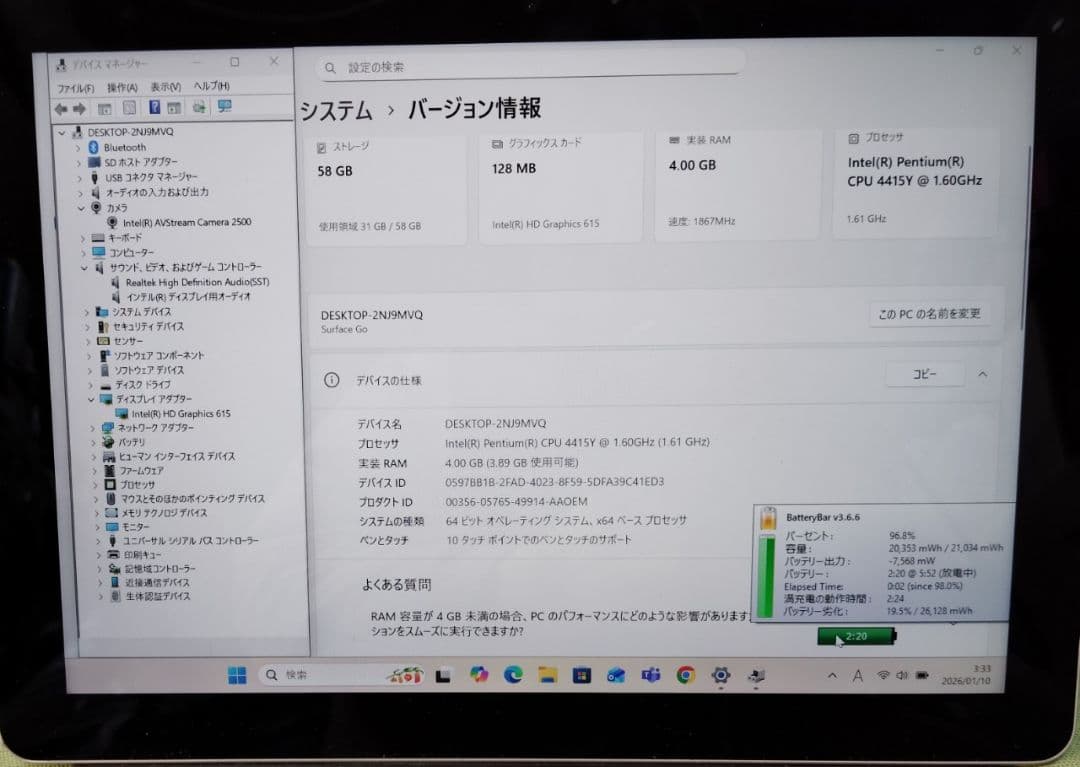Collapse the カメラ category
Viewport: 1080px width, 767px height.
pyautogui.click(x=81, y=208)
